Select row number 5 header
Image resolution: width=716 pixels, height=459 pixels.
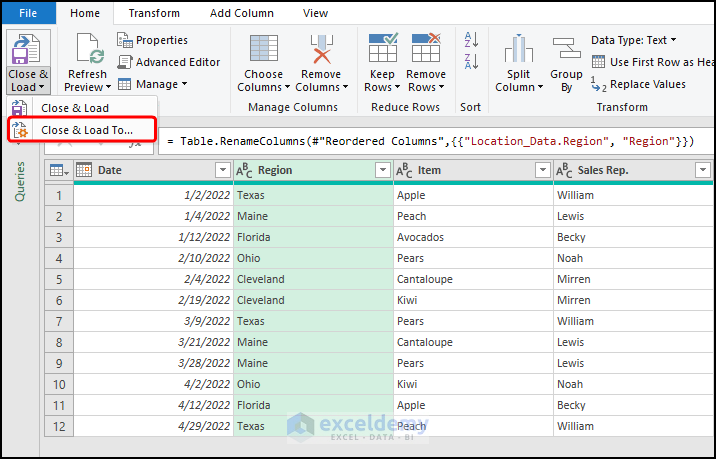(x=59, y=279)
